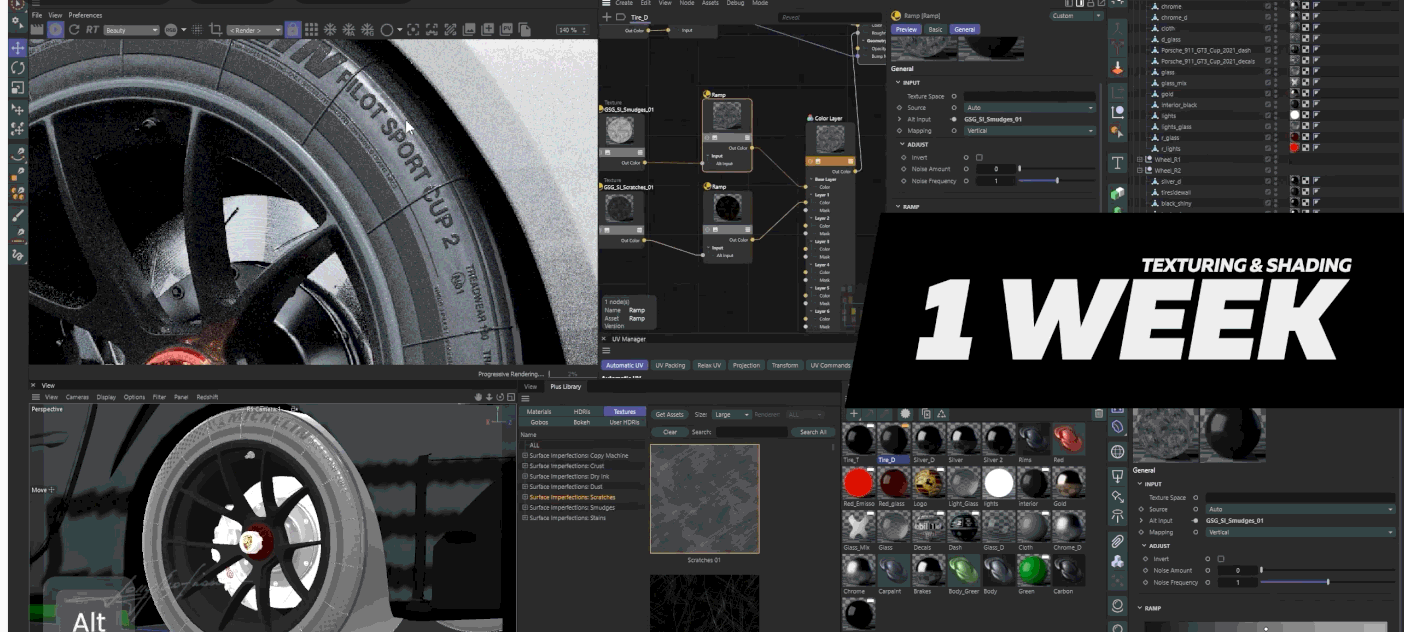This screenshot has width=1404, height=632.
Task: Open the Custom dropdown in Ramp attributes
Action: pos(1074,16)
